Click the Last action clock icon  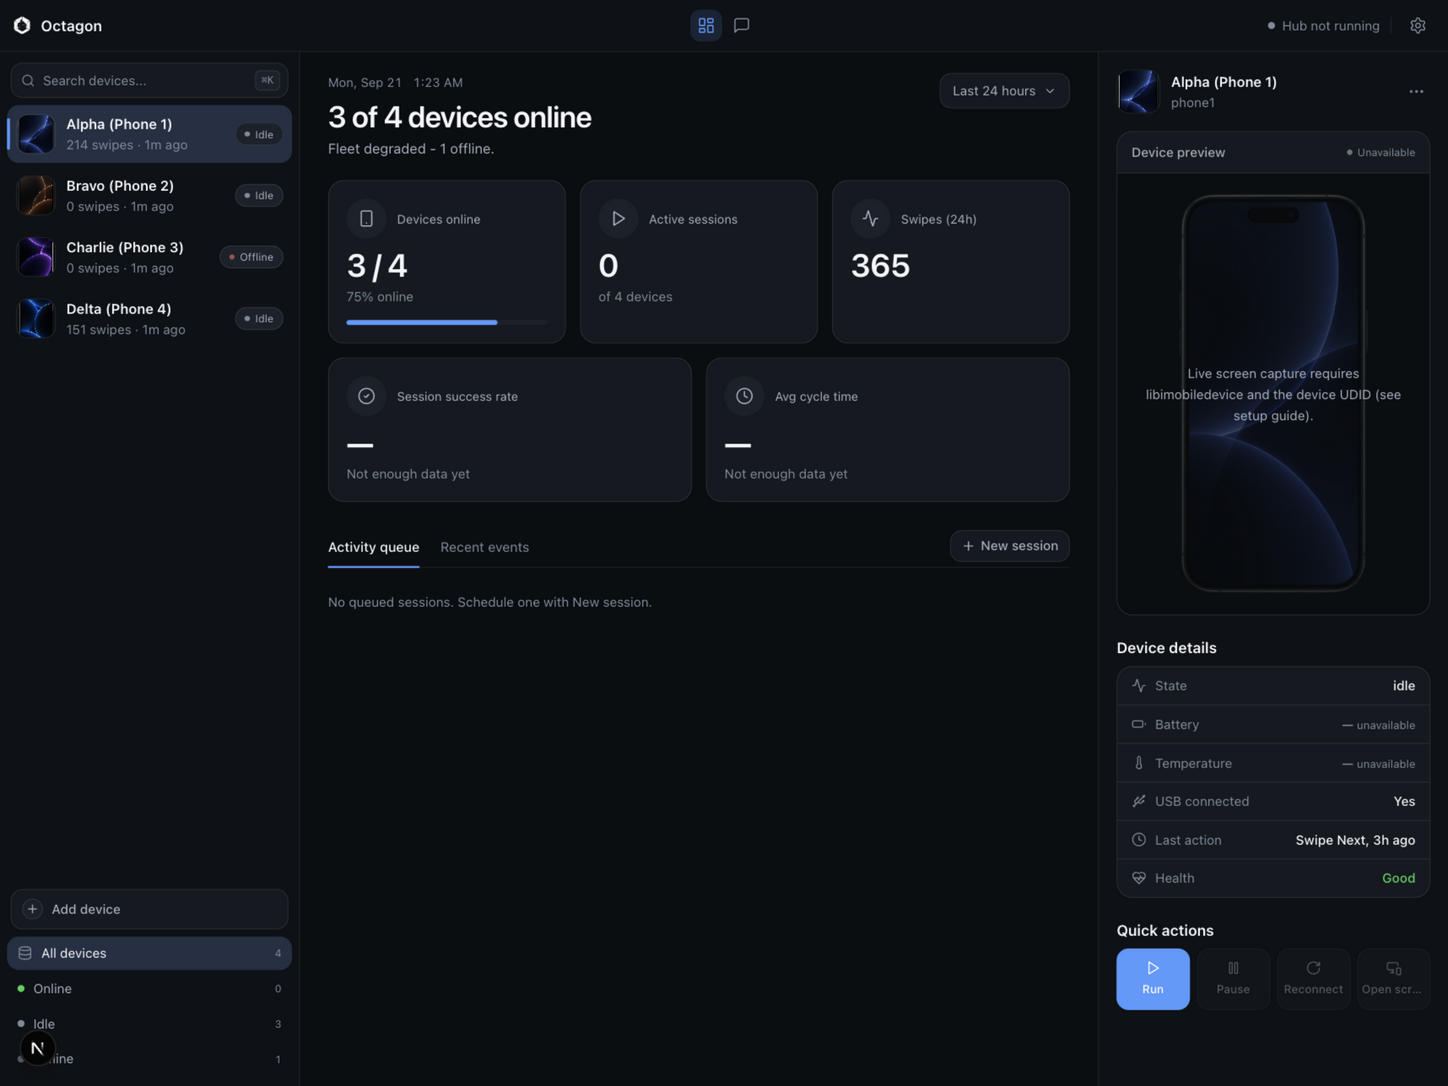[x=1138, y=840]
